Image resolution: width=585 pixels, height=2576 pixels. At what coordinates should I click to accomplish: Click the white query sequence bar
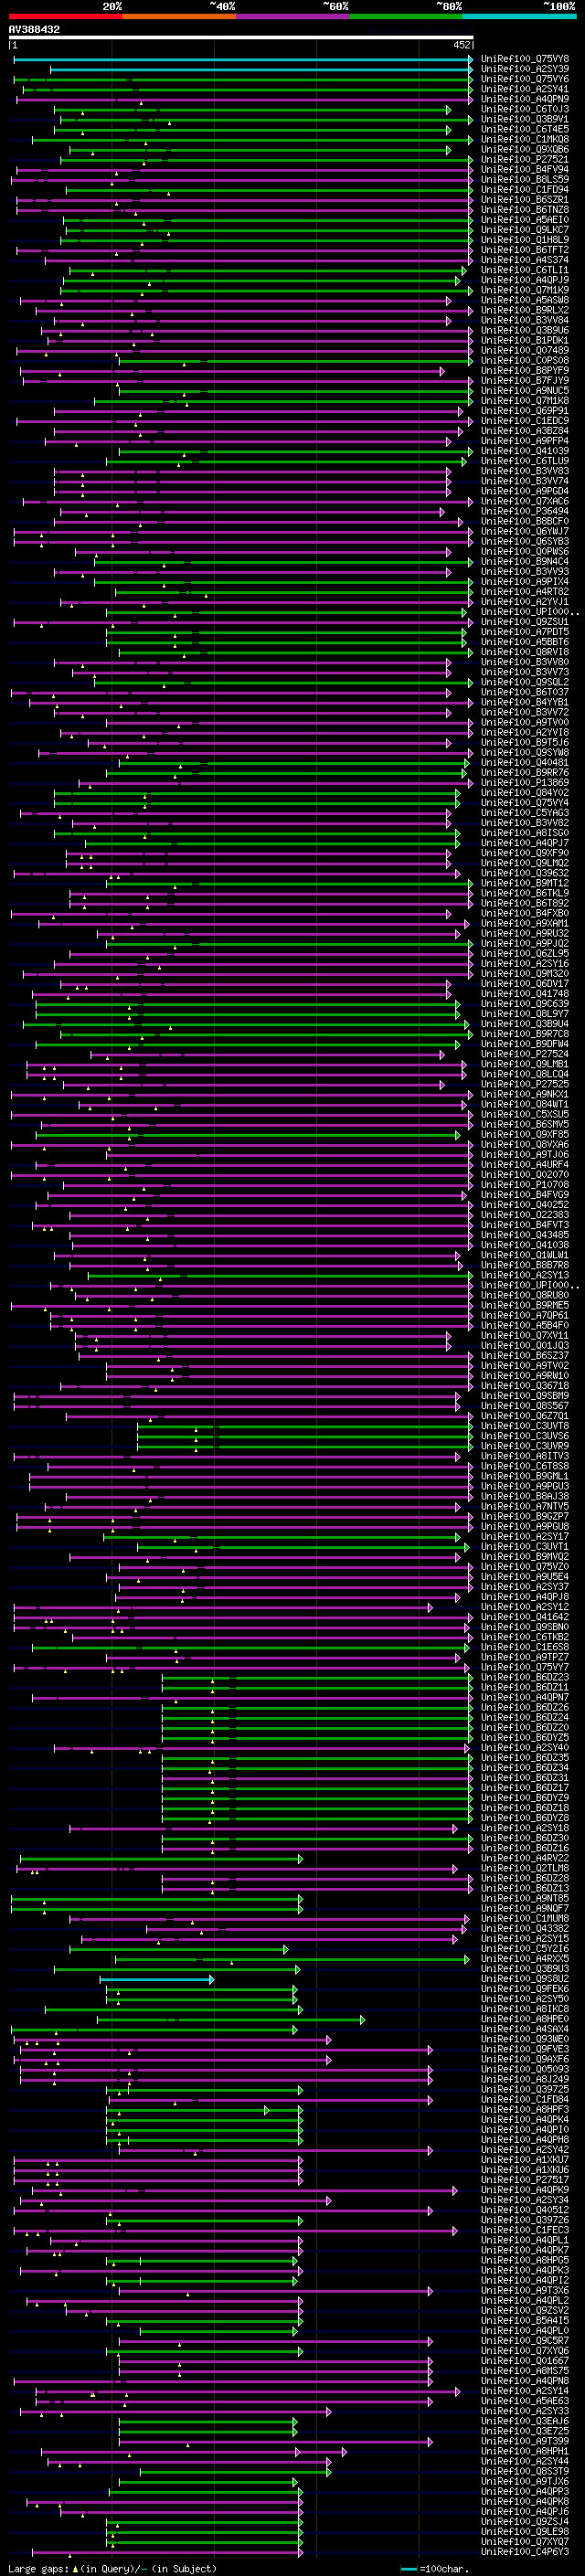[241, 38]
